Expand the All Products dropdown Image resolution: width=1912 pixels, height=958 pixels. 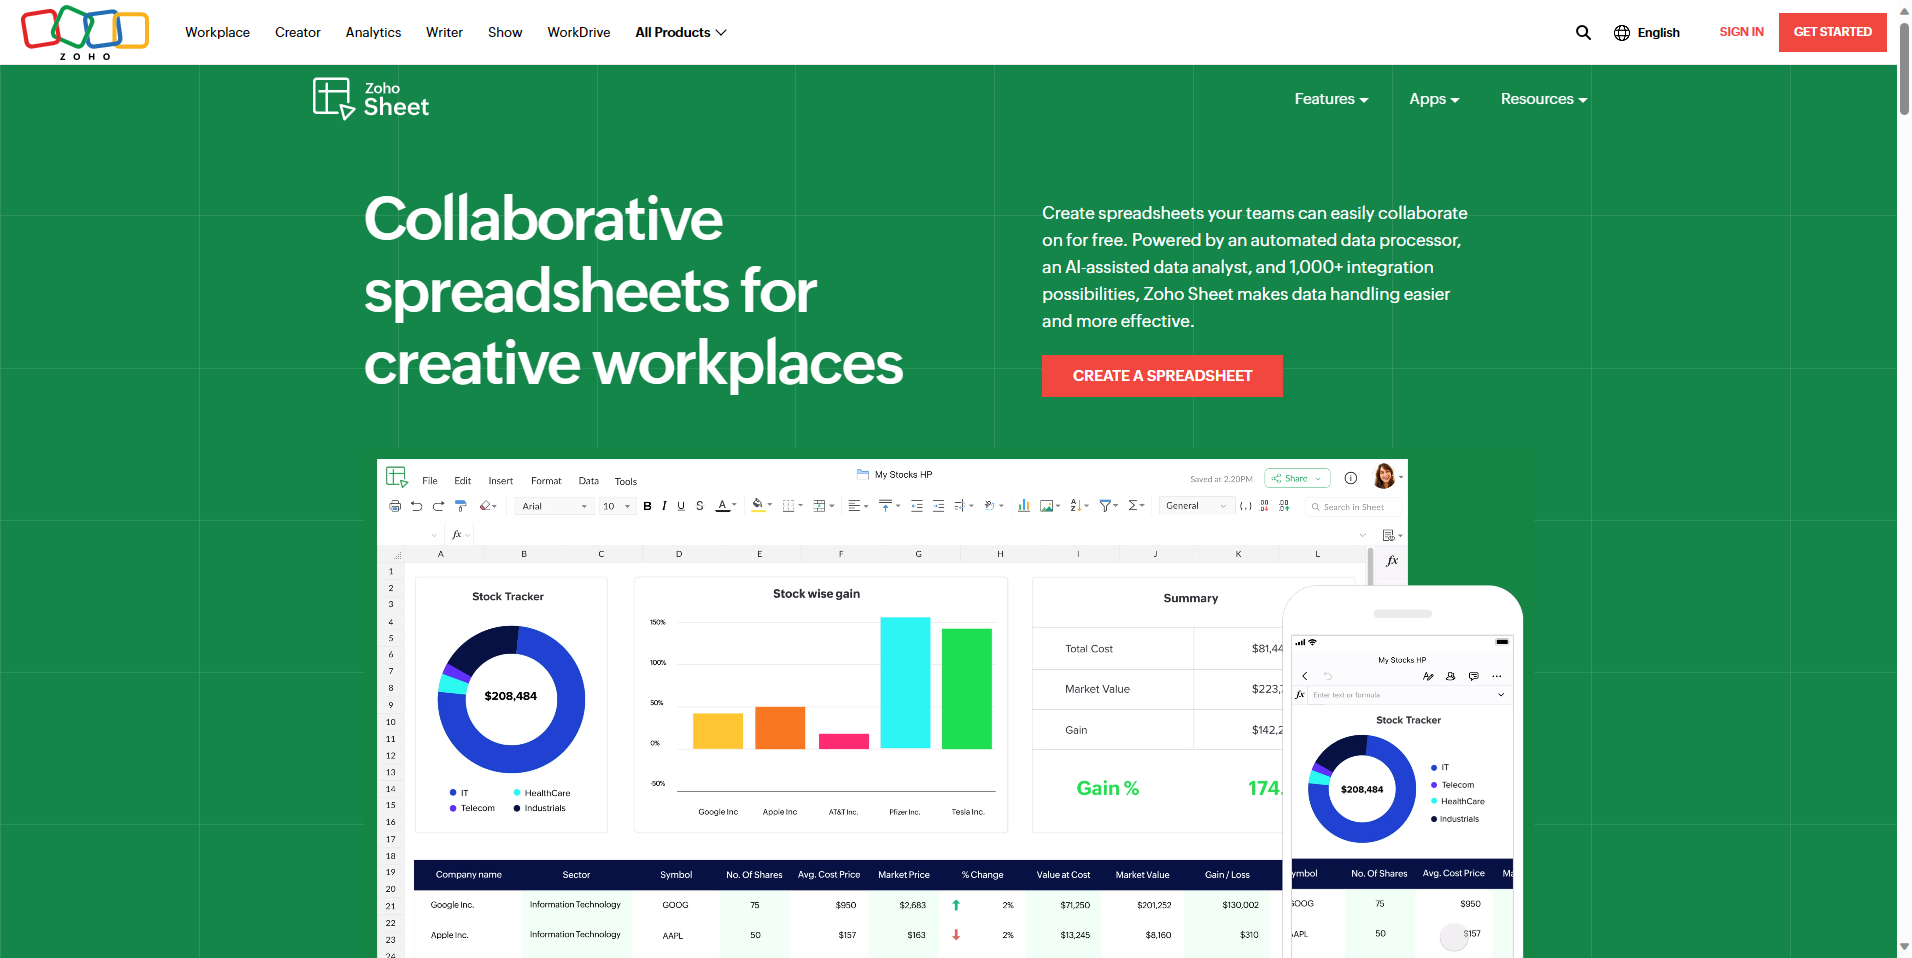tap(680, 32)
